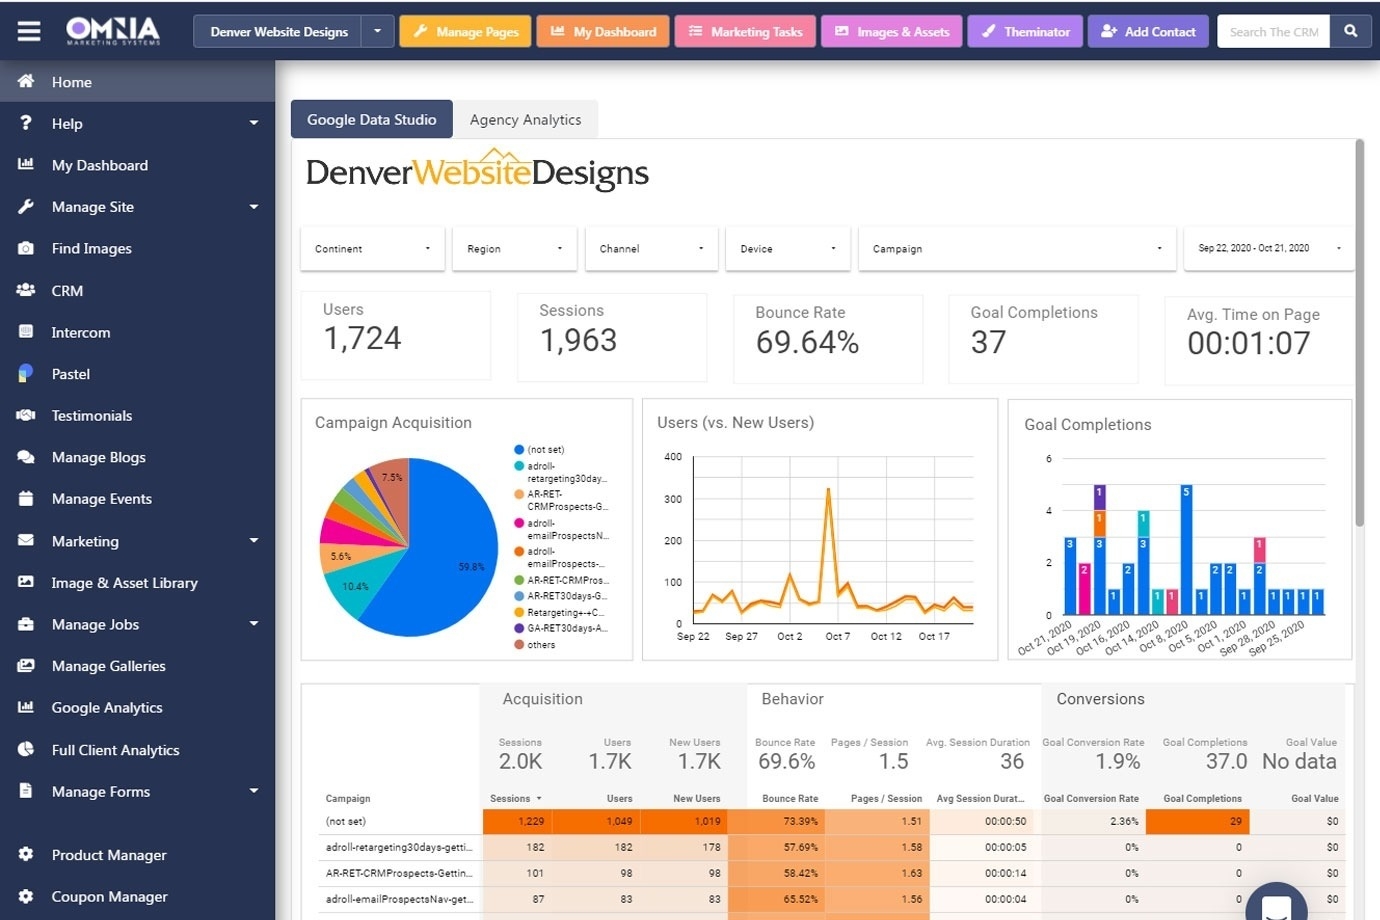Click the (not set) legend color dot

point(519,450)
